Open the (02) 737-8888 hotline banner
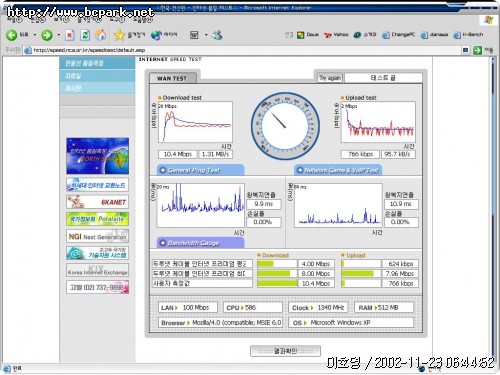The width and height of the screenshot is (500, 375). (97, 287)
